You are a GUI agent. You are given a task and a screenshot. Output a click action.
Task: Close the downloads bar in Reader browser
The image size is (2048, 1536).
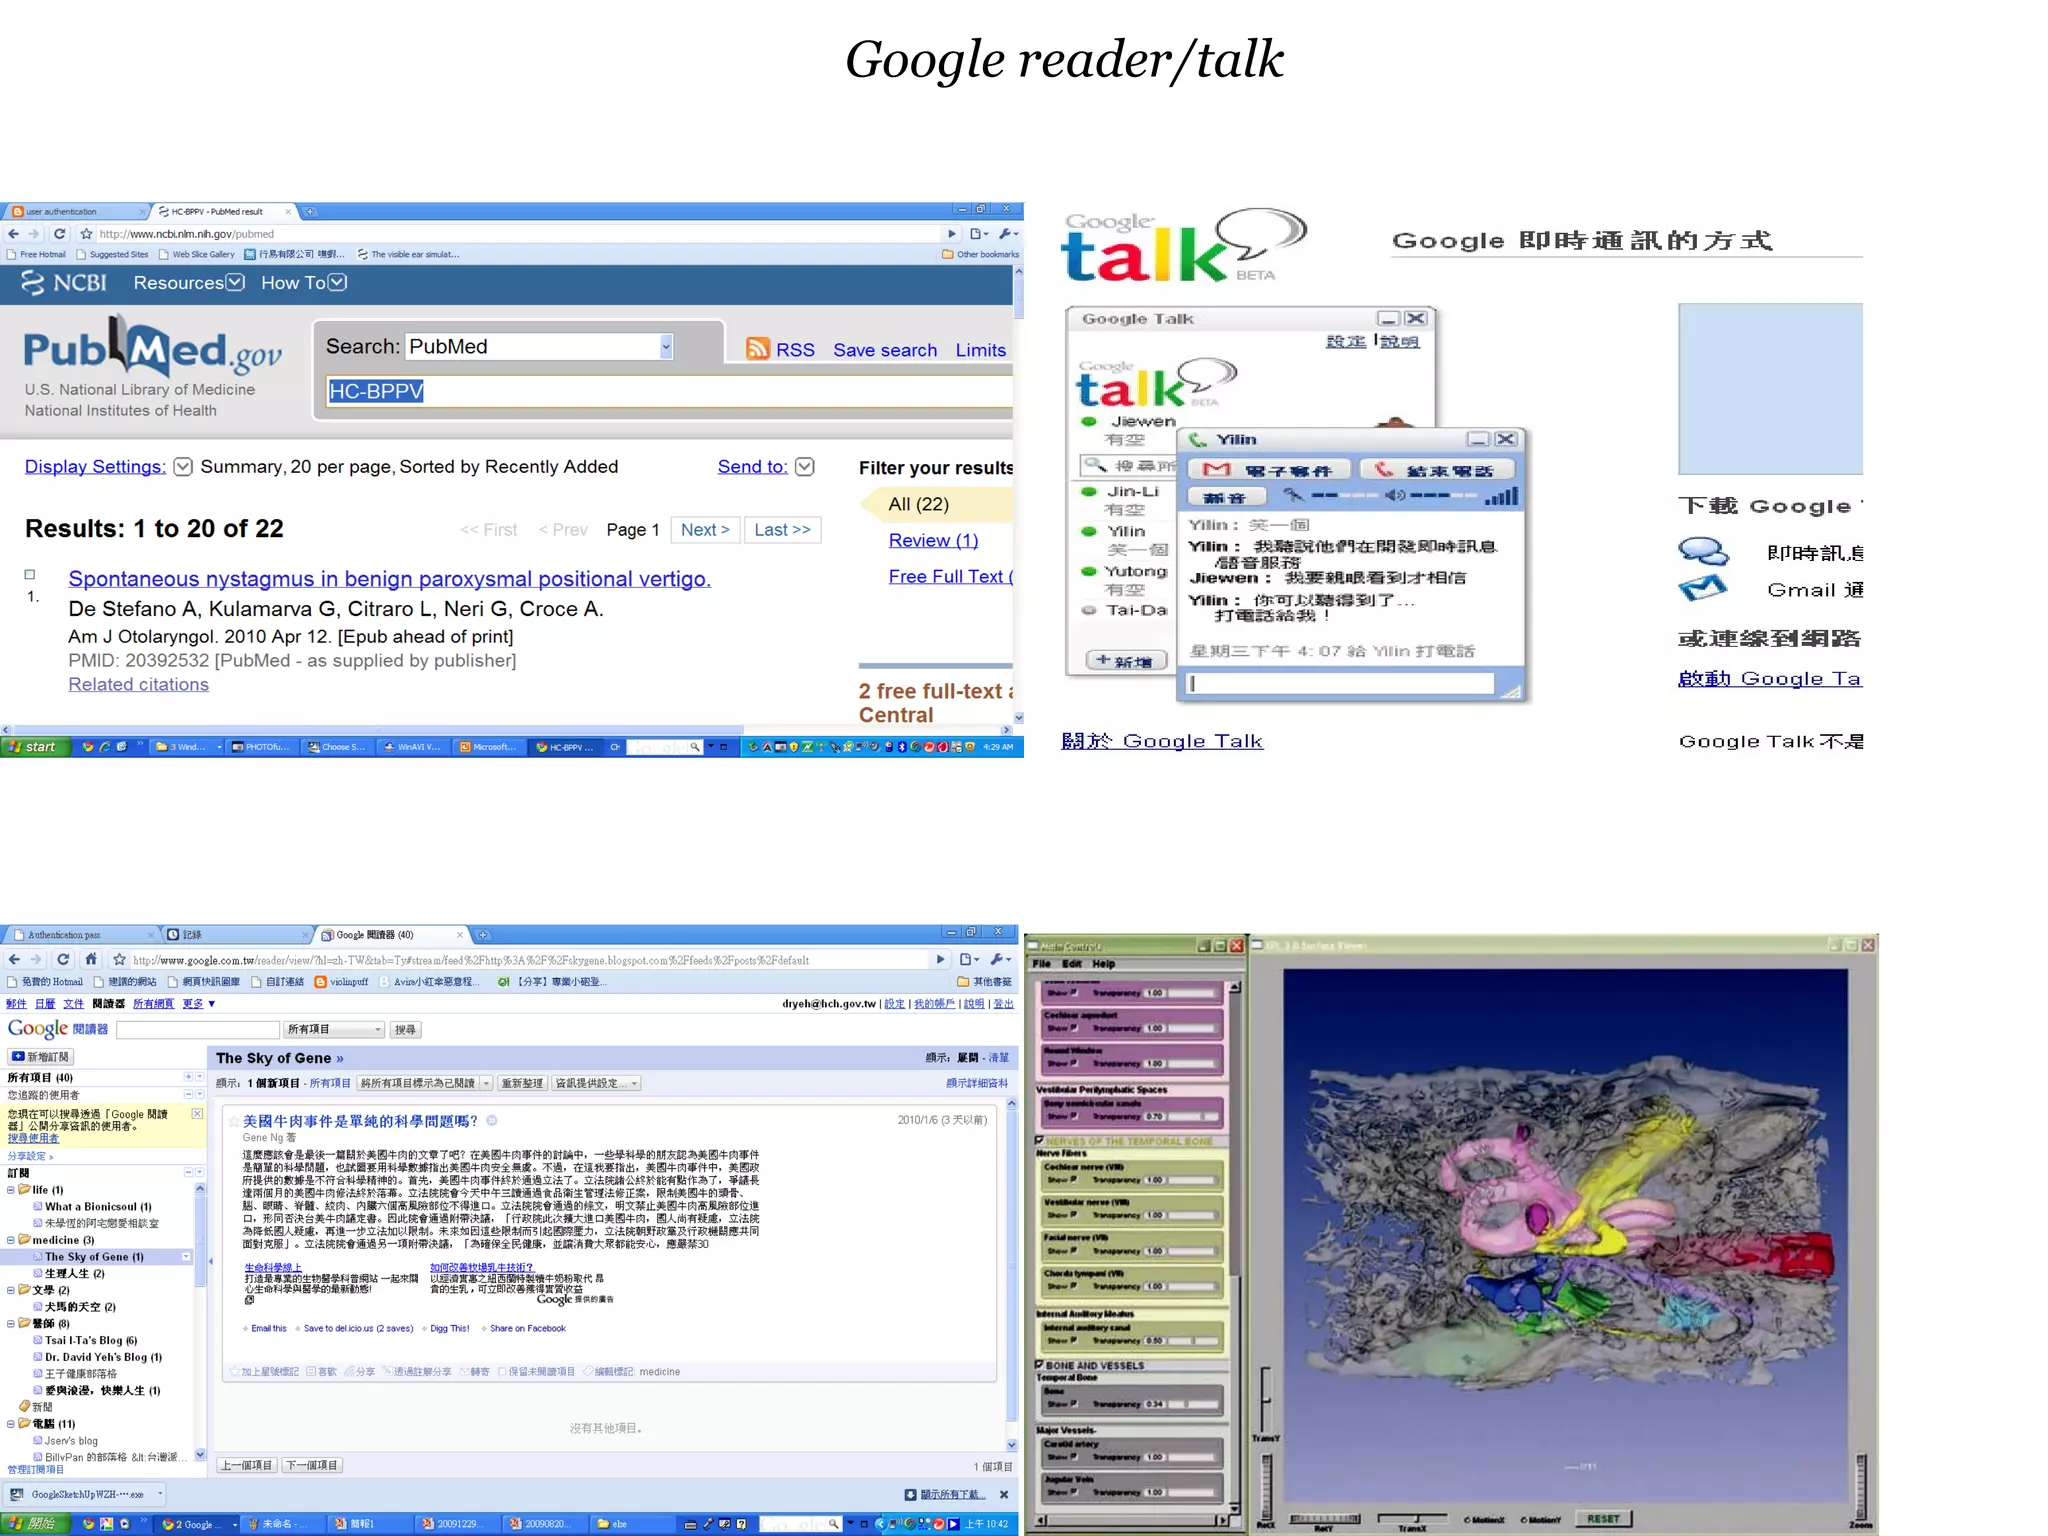click(x=1003, y=1494)
